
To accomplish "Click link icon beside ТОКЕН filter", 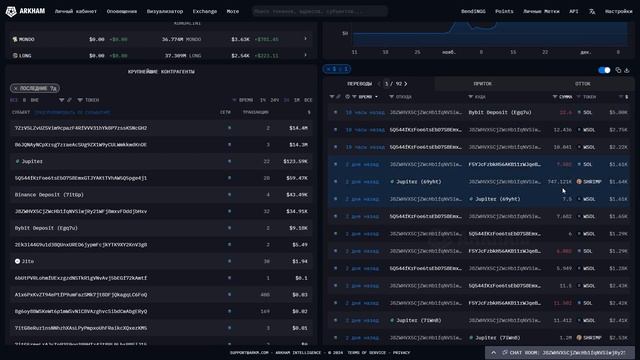I will (x=69, y=100).
